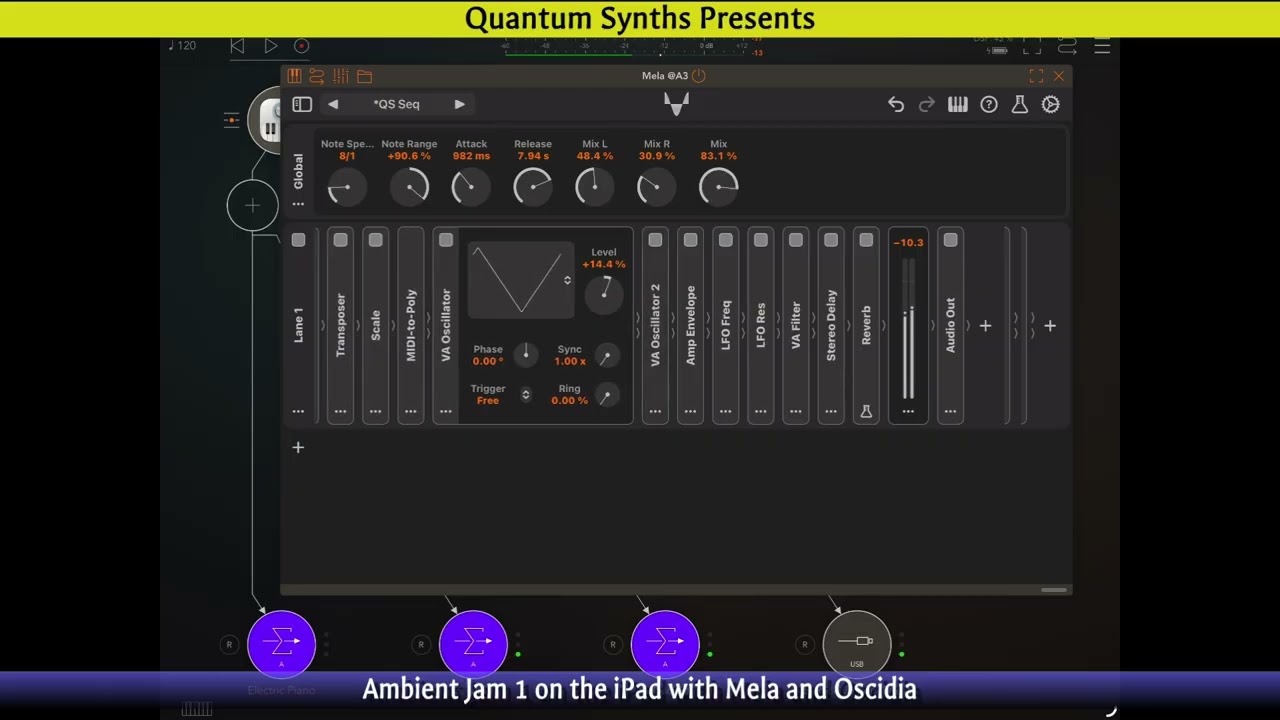Click the Mix L knob
1280x720 pixels.
(x=595, y=186)
